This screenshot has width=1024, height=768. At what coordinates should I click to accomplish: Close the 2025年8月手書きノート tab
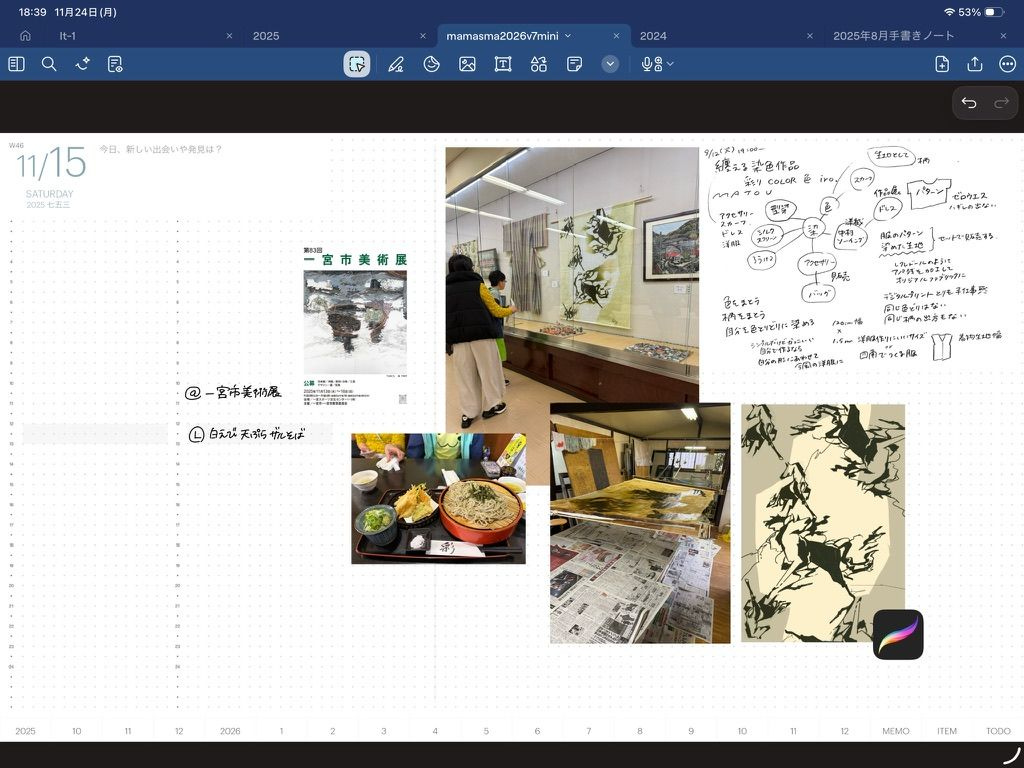coord(1003,36)
